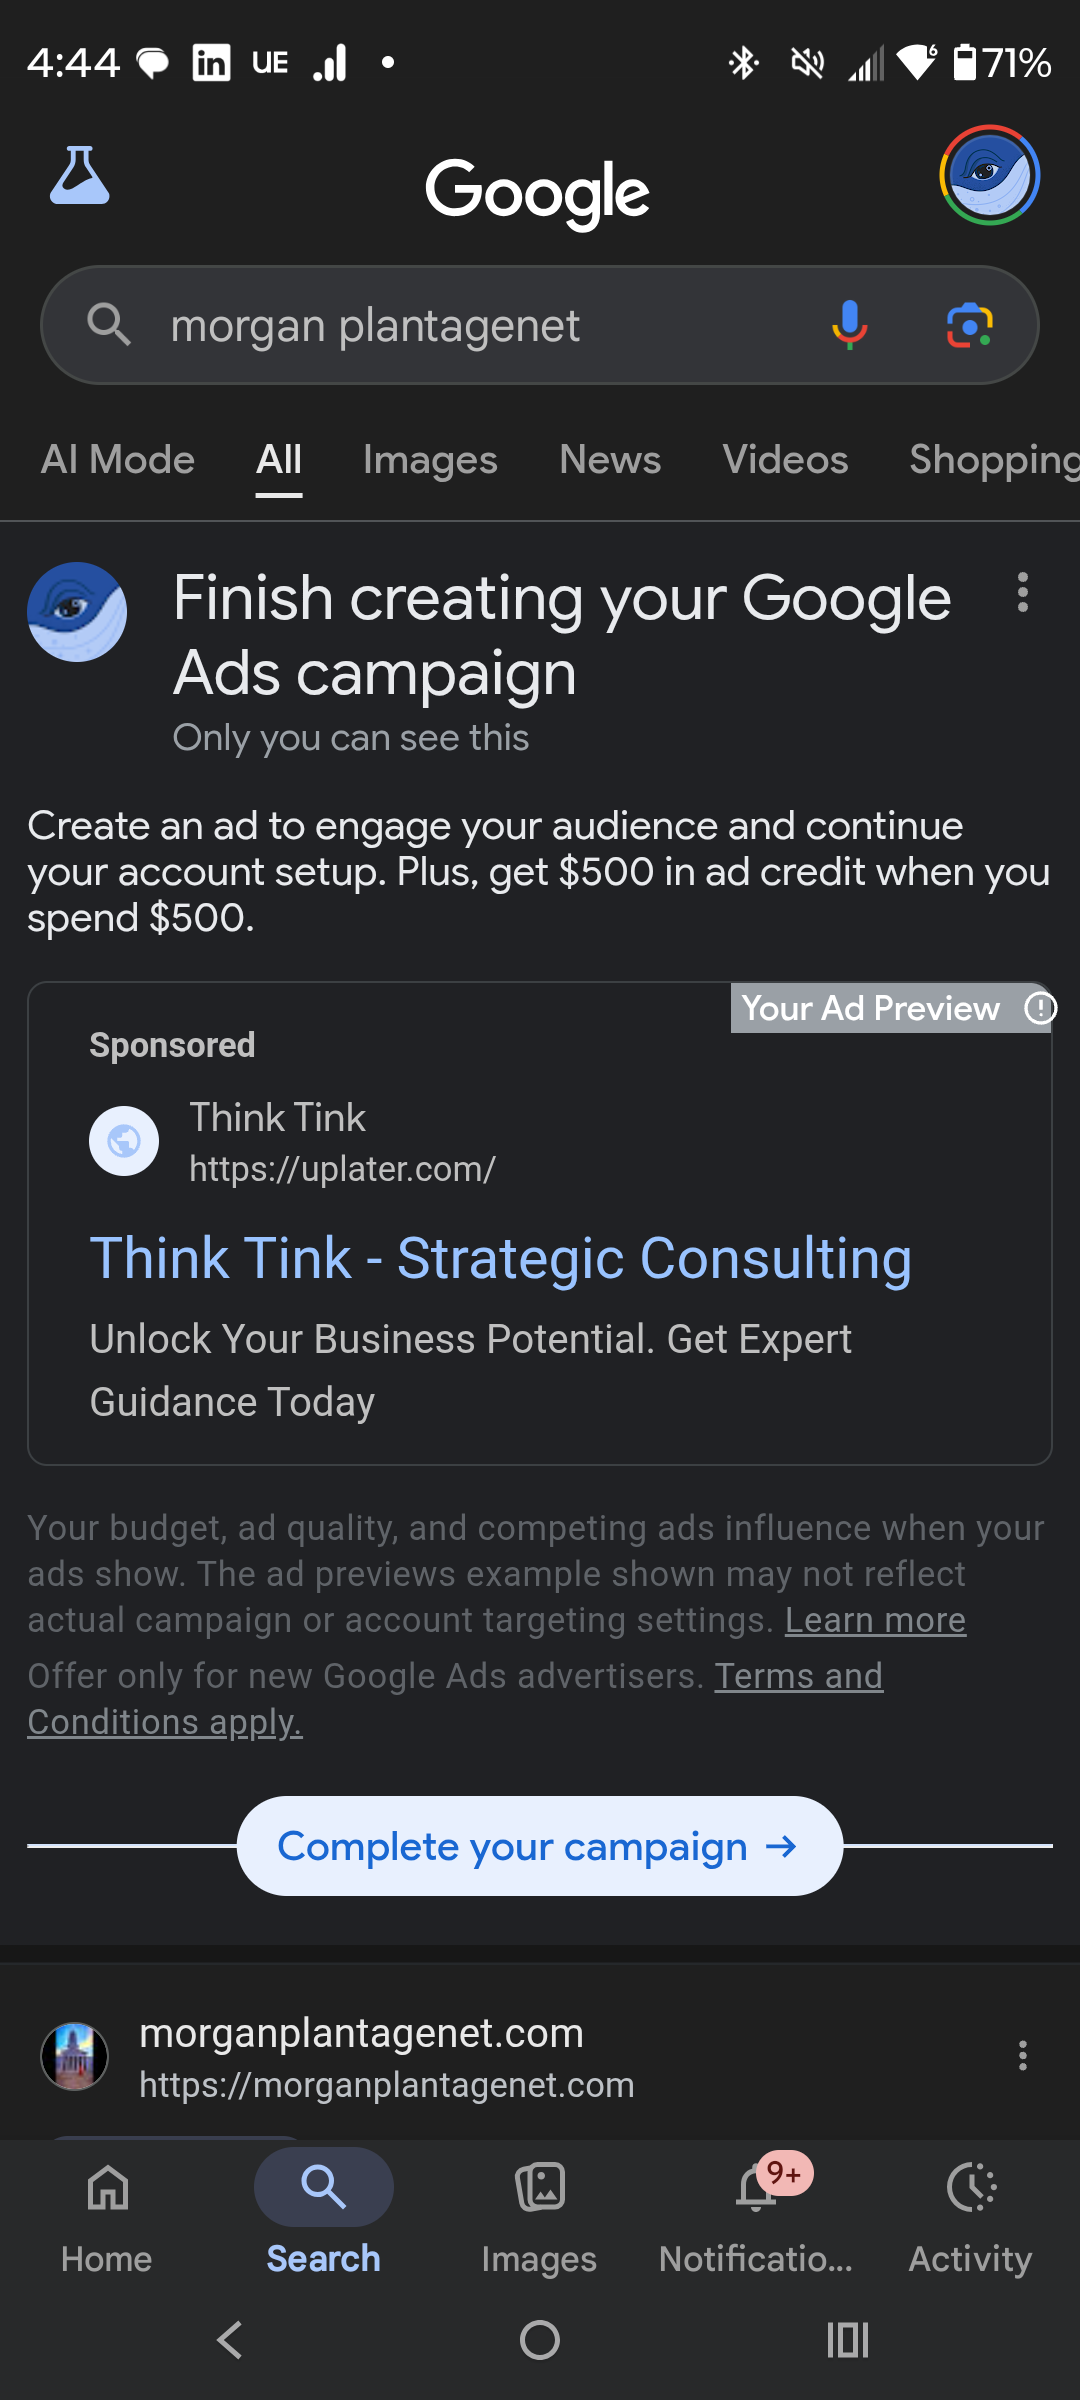Open Search Labs flask icon

pyautogui.click(x=80, y=176)
